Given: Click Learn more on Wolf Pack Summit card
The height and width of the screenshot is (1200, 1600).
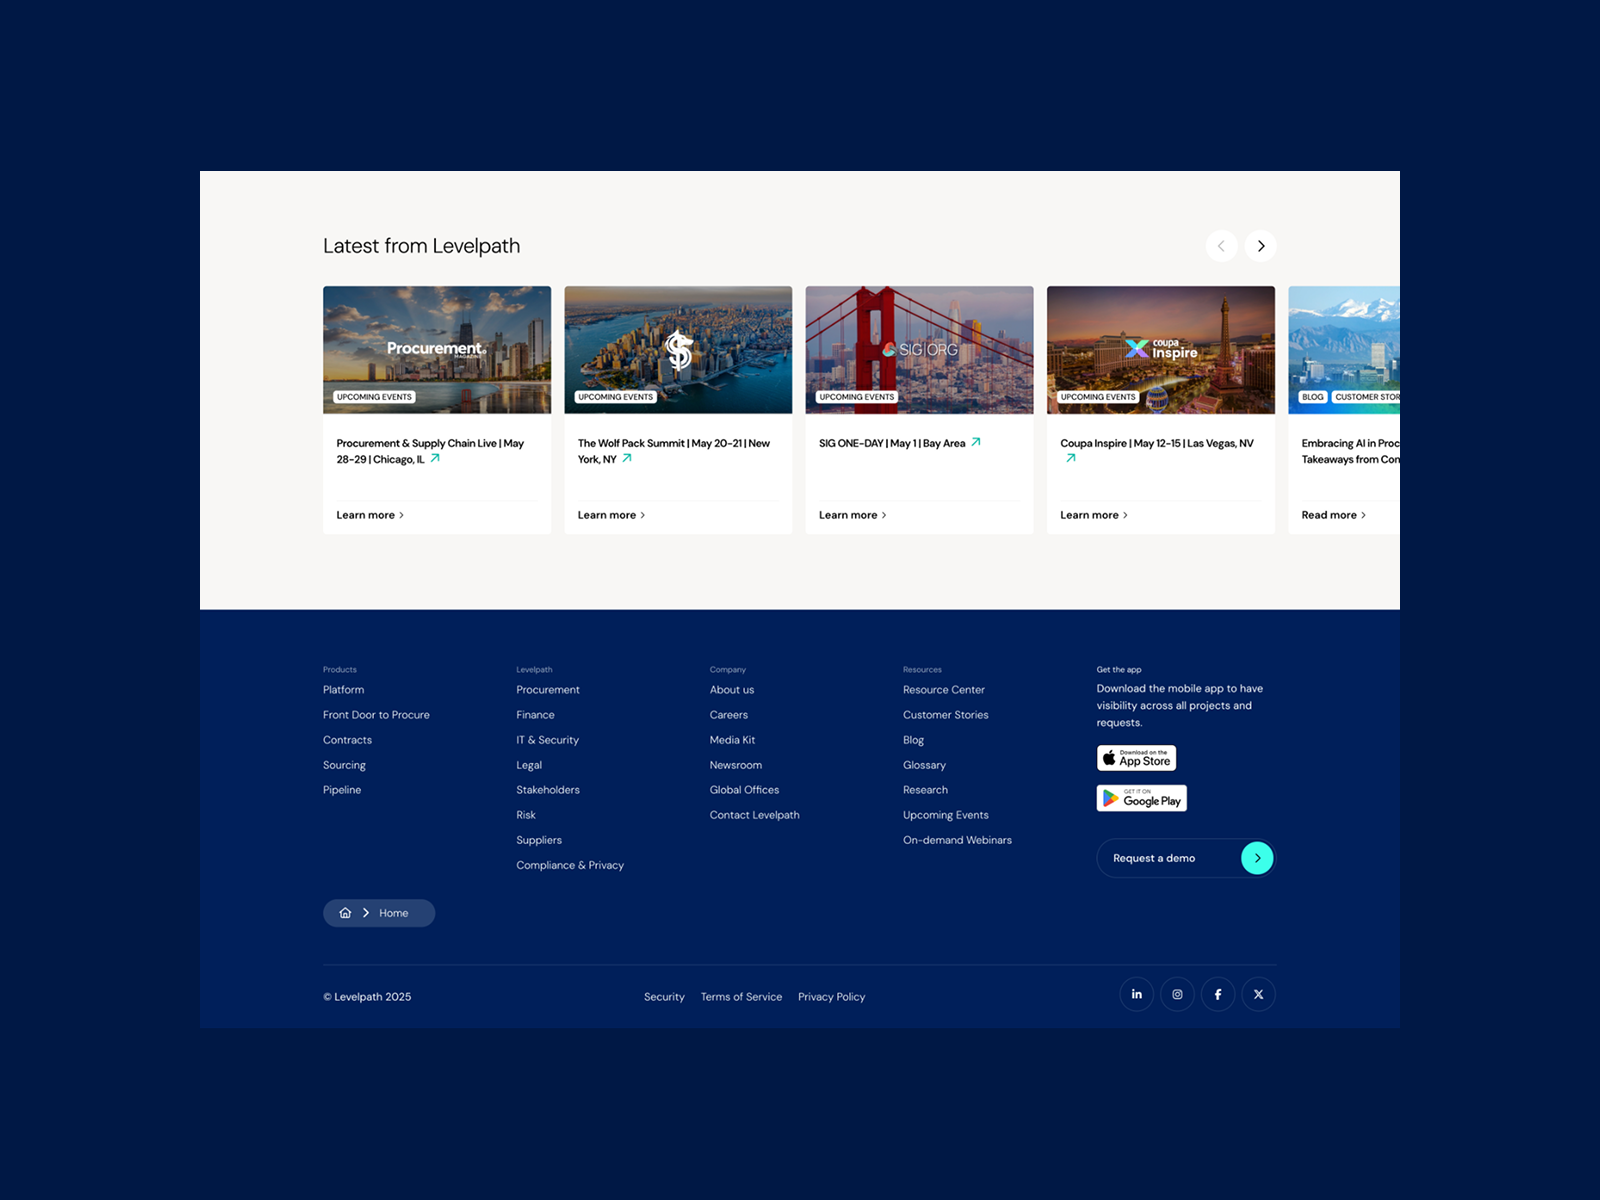Looking at the screenshot, I should (611, 515).
